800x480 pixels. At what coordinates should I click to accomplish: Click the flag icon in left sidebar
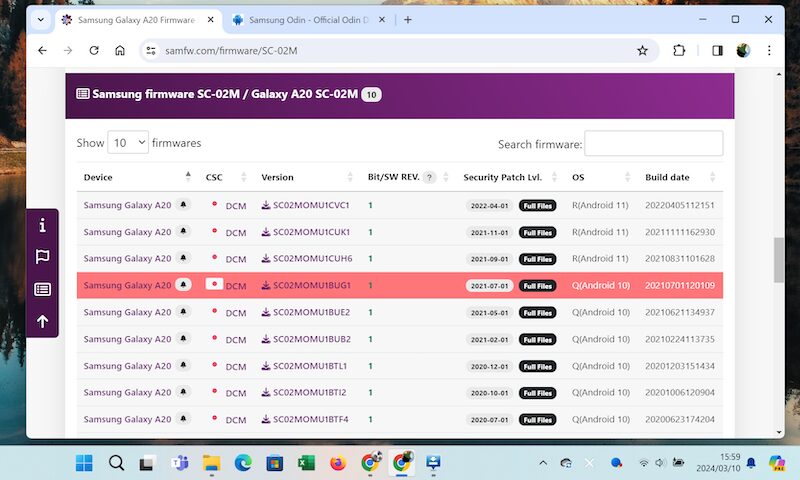pyautogui.click(x=42, y=257)
